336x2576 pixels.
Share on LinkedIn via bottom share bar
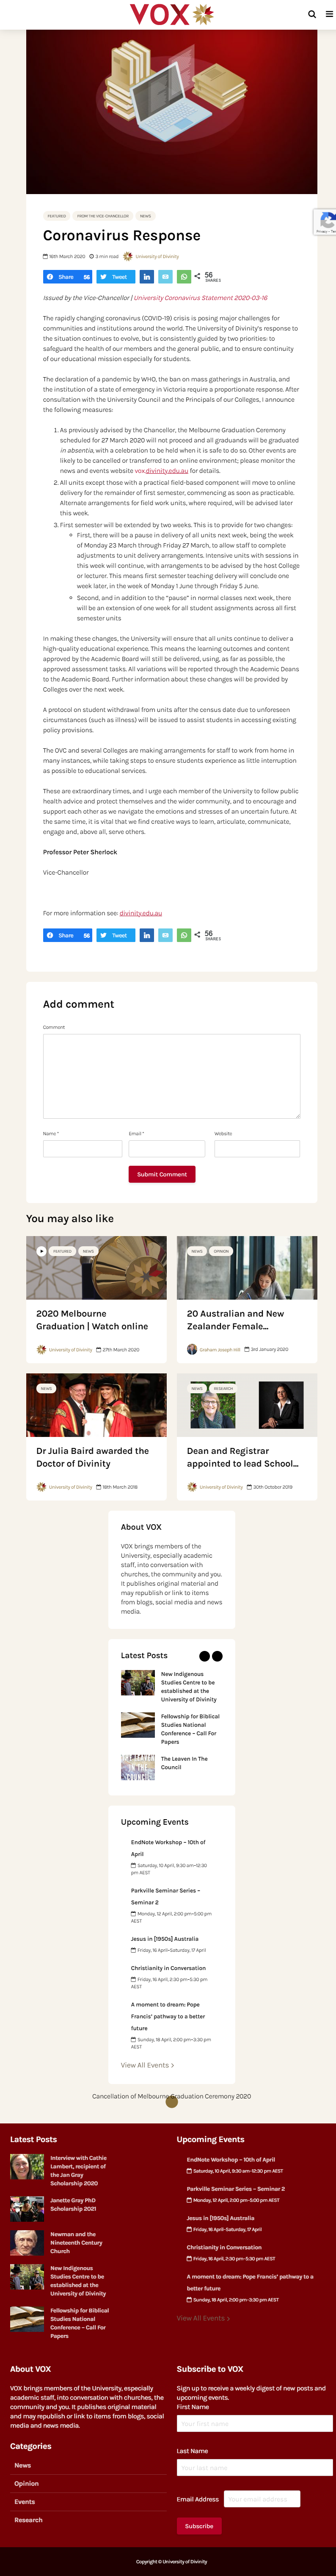(147, 935)
